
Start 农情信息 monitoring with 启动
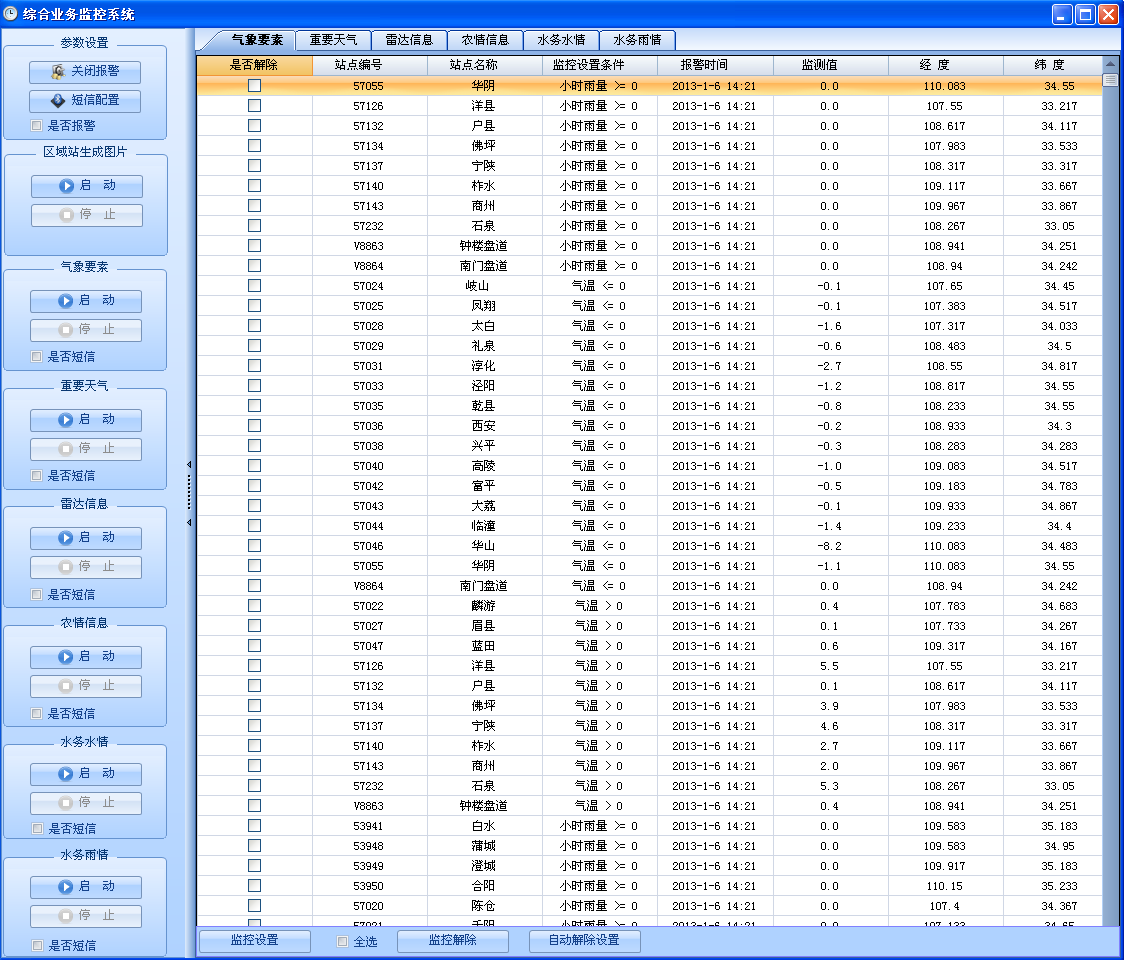tap(86, 657)
